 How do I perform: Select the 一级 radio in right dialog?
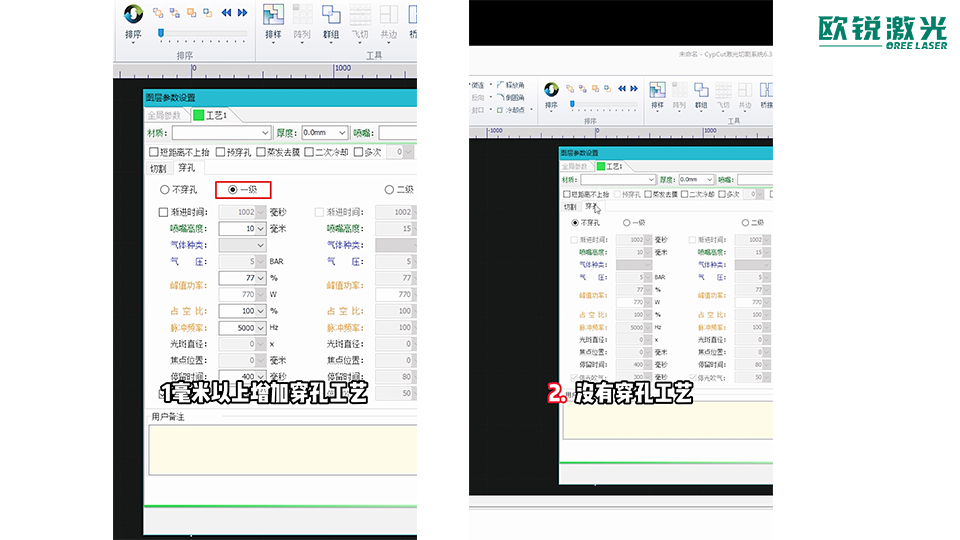tap(626, 223)
